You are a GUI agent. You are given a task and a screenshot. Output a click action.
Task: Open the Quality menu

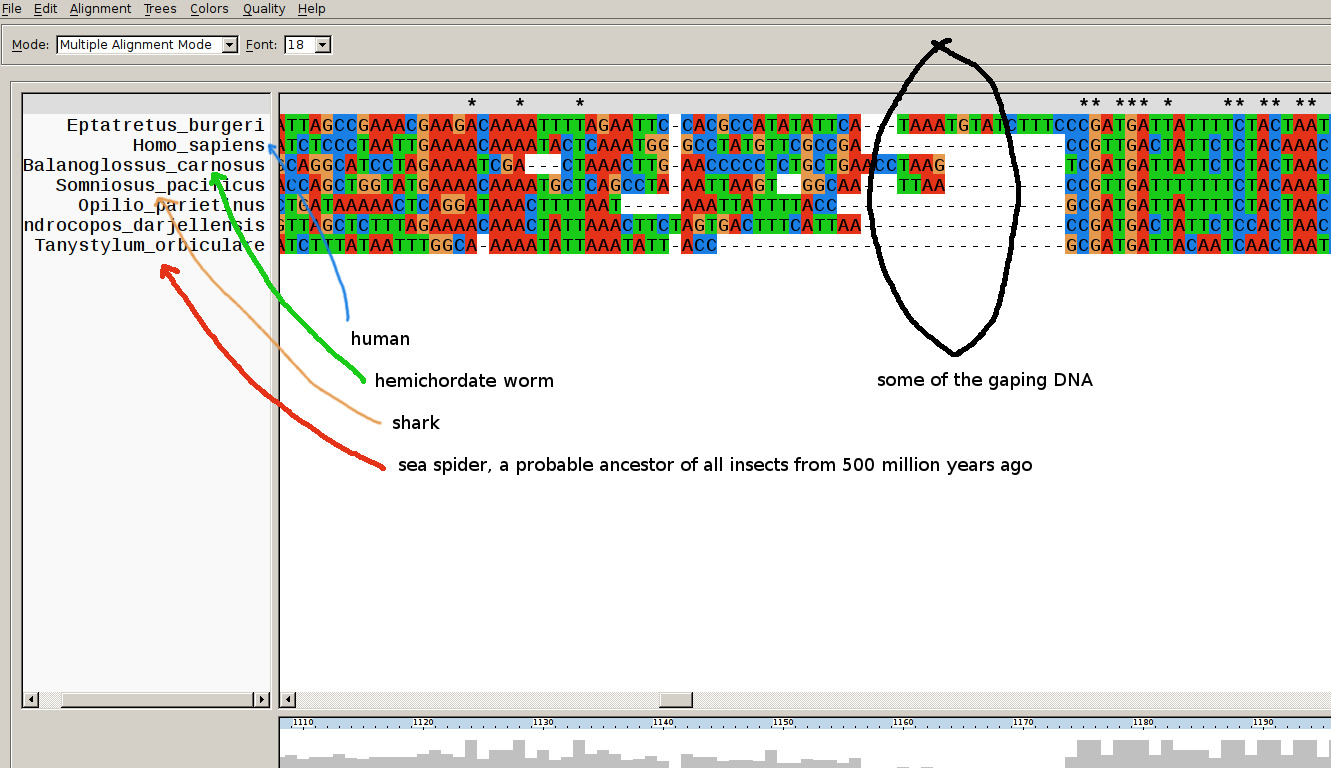pyautogui.click(x=264, y=9)
